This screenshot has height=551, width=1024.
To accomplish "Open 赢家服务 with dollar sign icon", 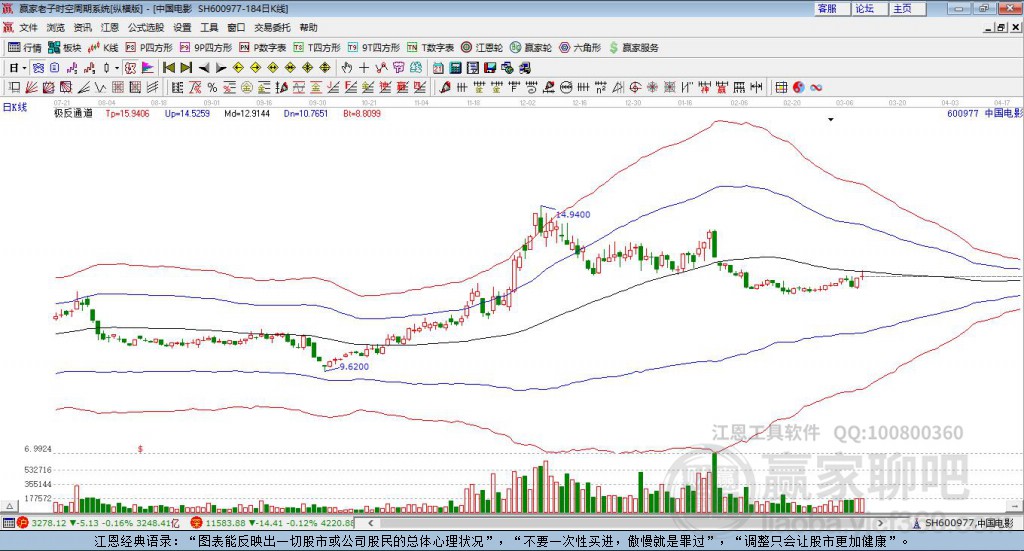I will 633,48.
